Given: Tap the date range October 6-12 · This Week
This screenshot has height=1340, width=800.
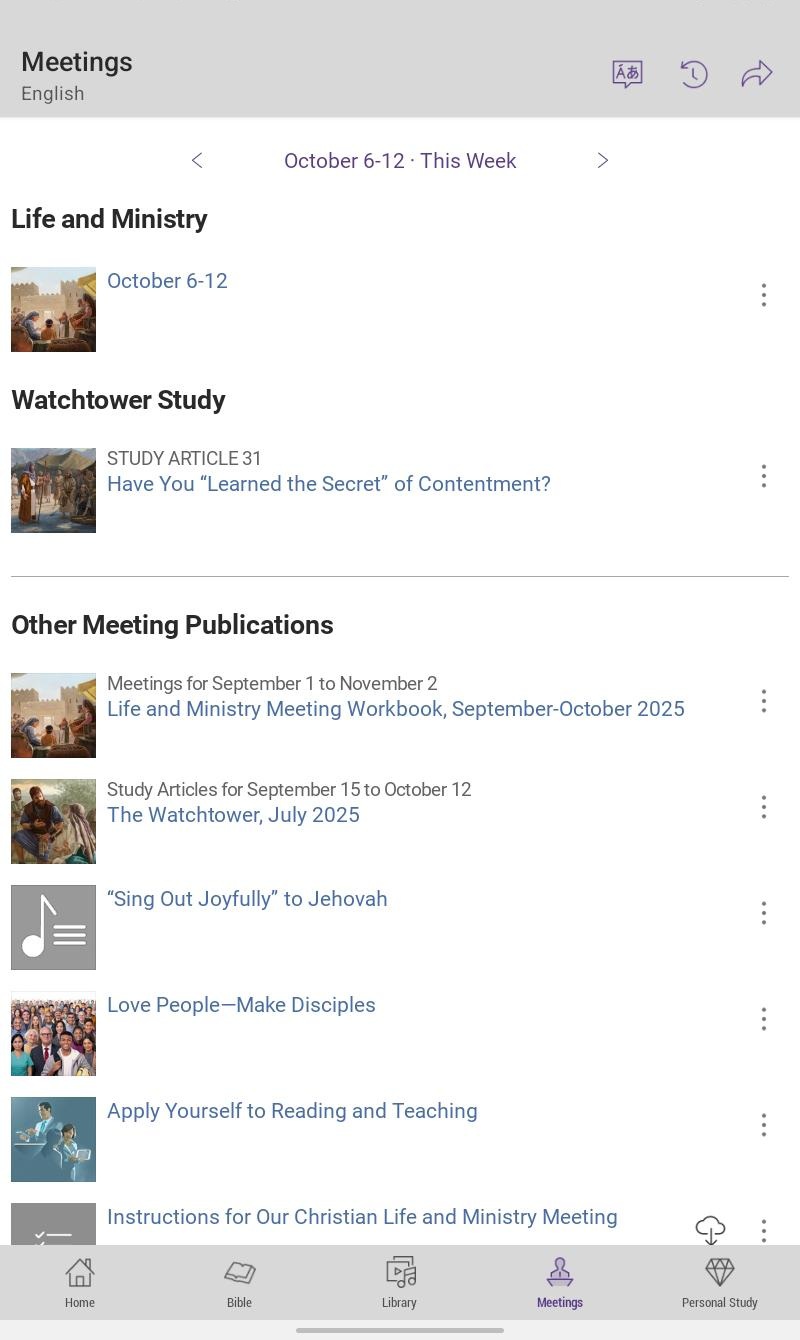Looking at the screenshot, I should pyautogui.click(x=400, y=161).
